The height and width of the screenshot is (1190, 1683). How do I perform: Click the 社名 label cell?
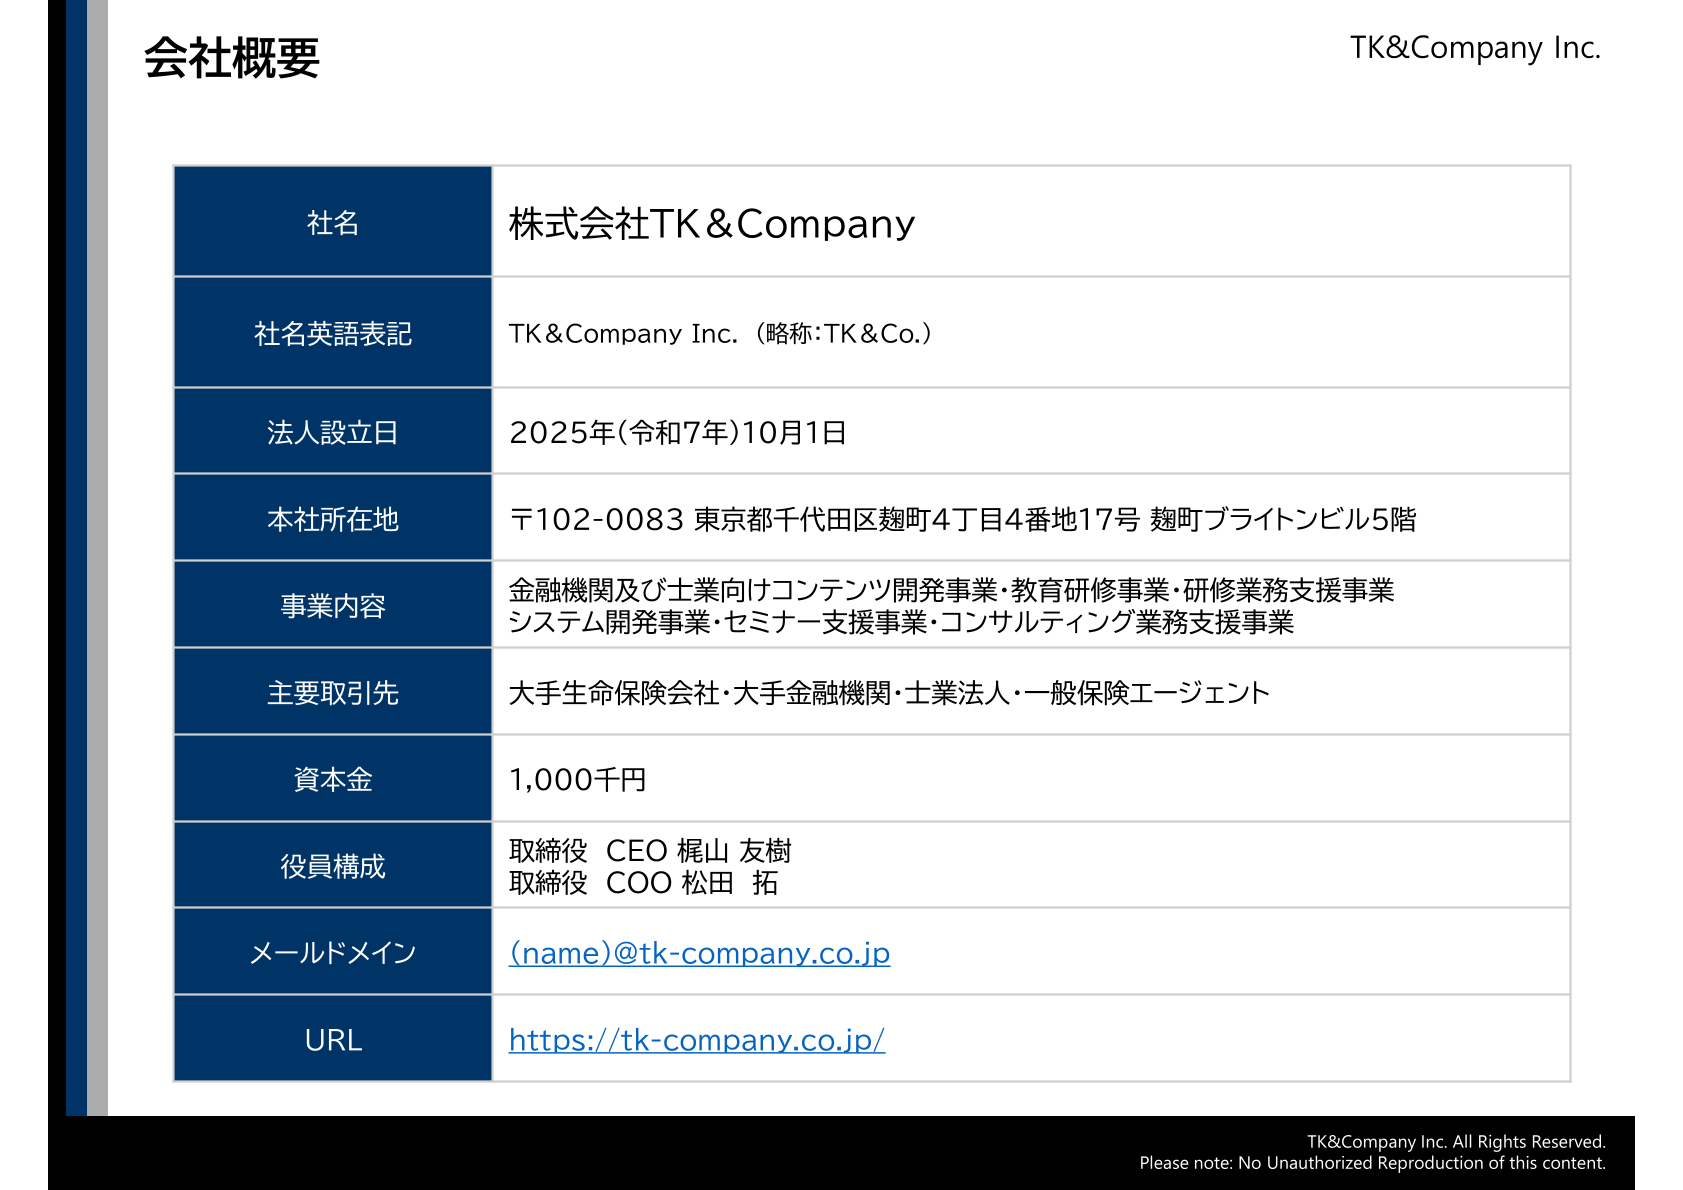pos(333,222)
